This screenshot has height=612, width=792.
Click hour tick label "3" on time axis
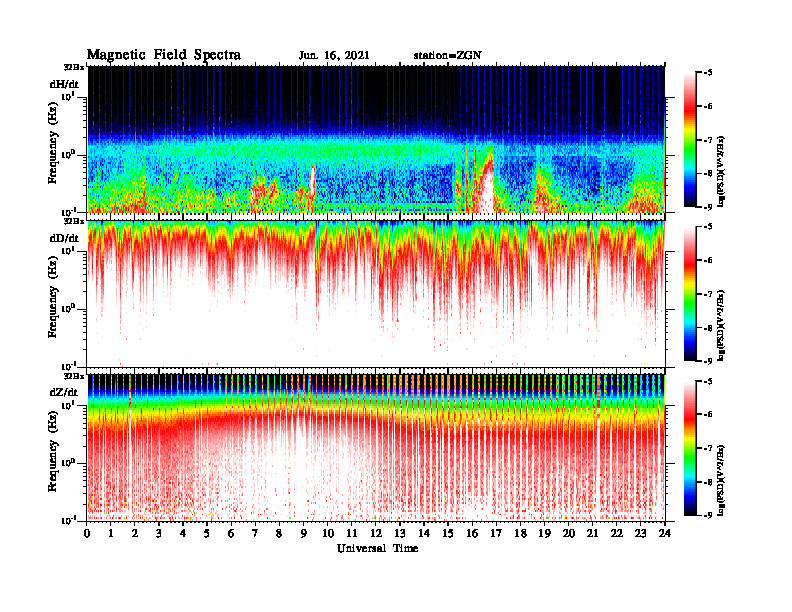tap(159, 534)
